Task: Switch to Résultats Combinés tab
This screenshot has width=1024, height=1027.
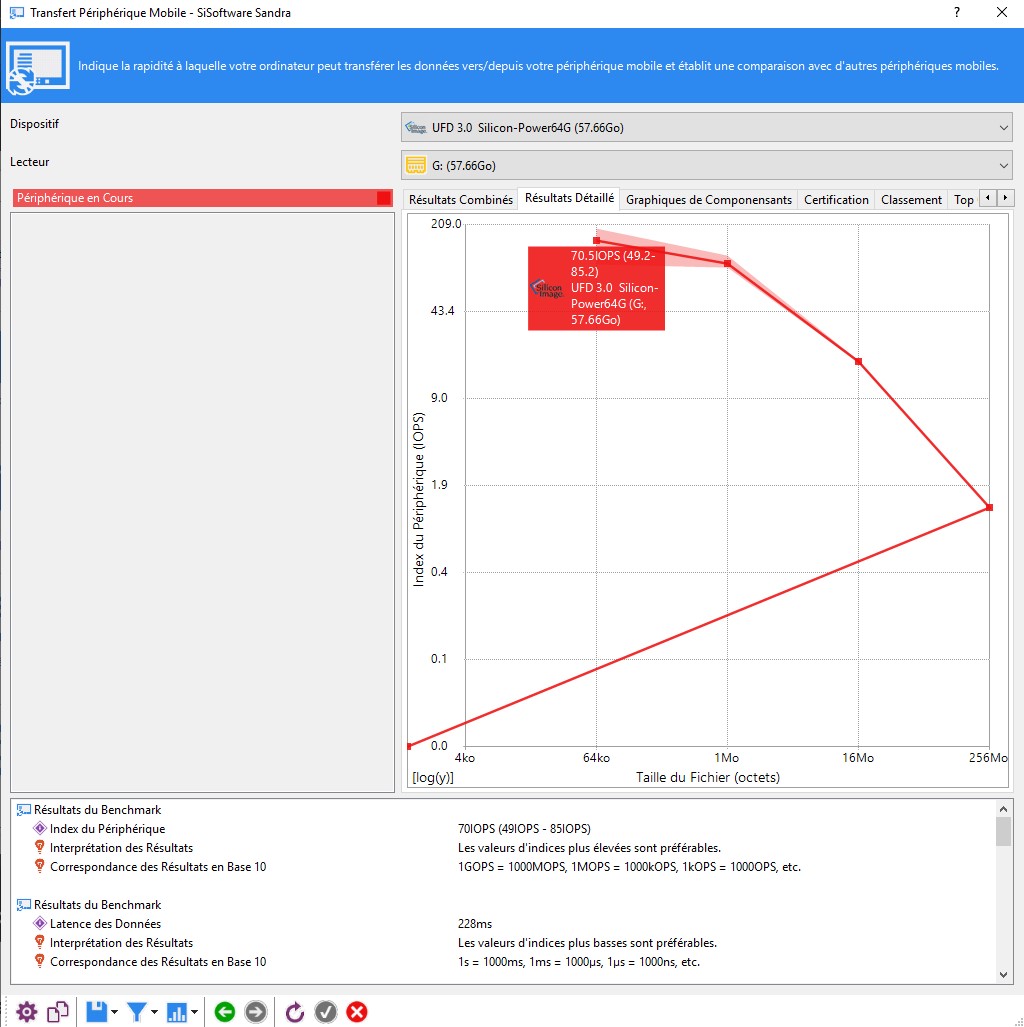Action: pos(460,199)
